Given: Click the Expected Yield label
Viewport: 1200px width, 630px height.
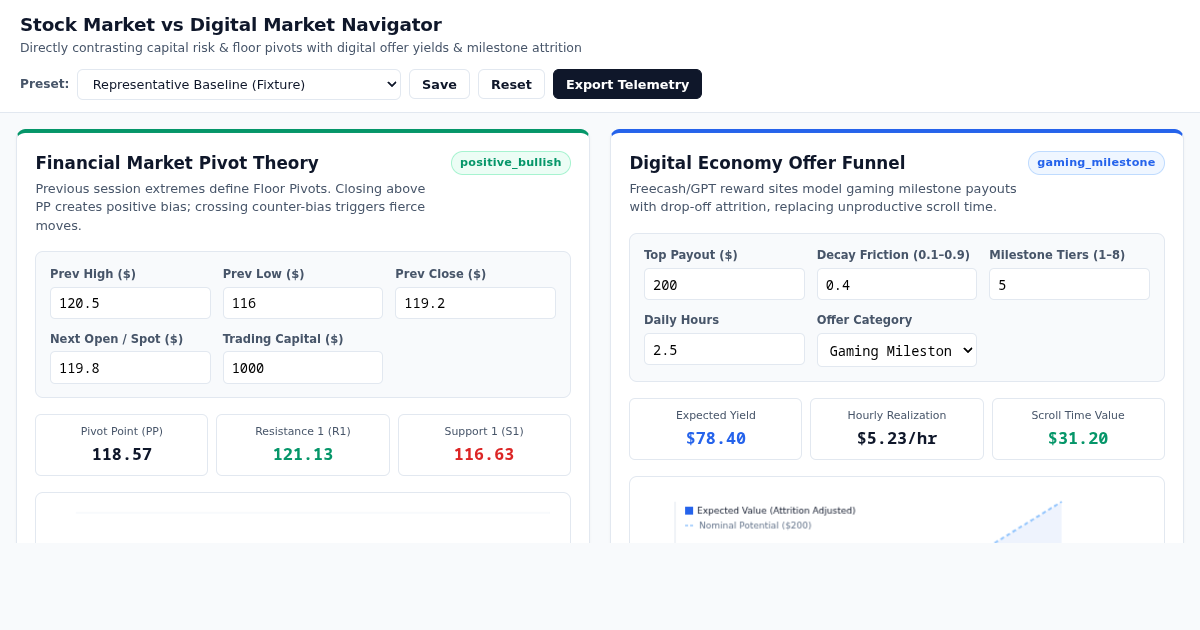Looking at the screenshot, I should tap(716, 415).
